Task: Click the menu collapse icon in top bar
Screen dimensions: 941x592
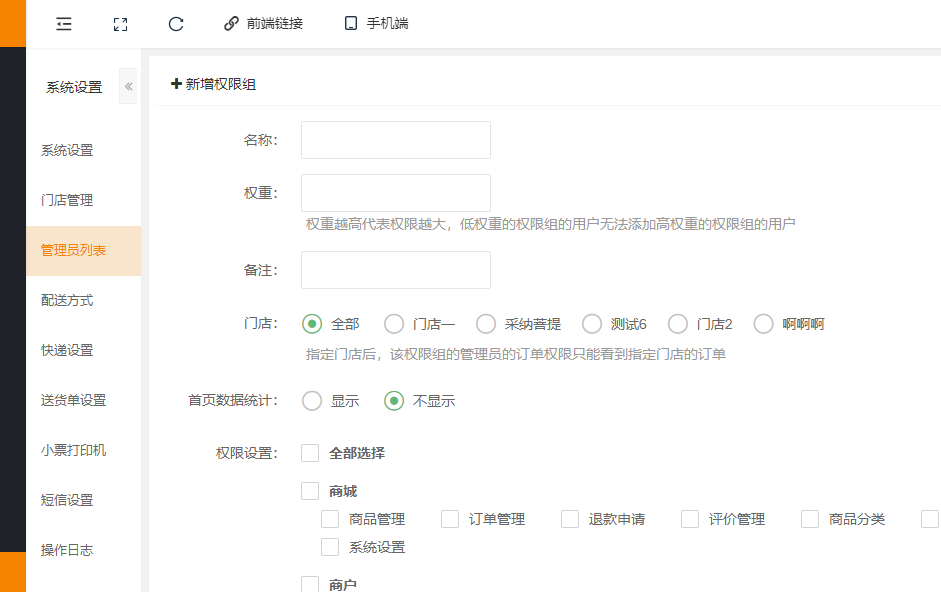Action: tap(64, 24)
